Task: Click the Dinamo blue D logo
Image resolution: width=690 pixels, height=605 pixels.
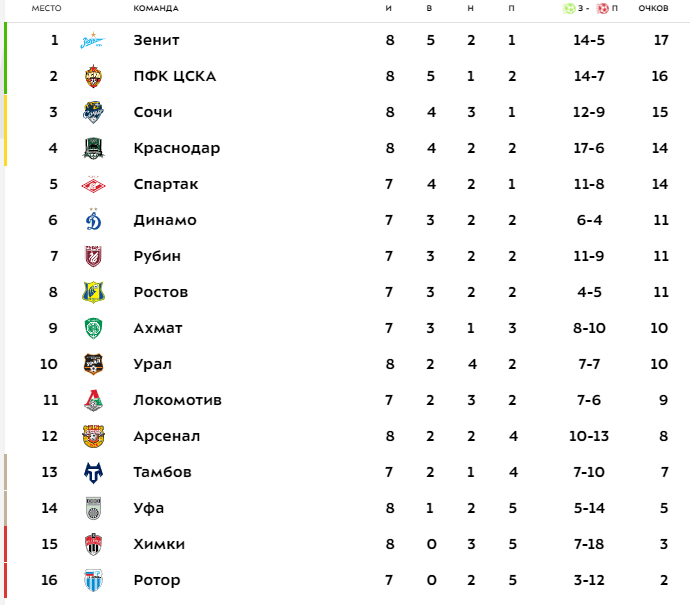Action: pyautogui.click(x=94, y=221)
